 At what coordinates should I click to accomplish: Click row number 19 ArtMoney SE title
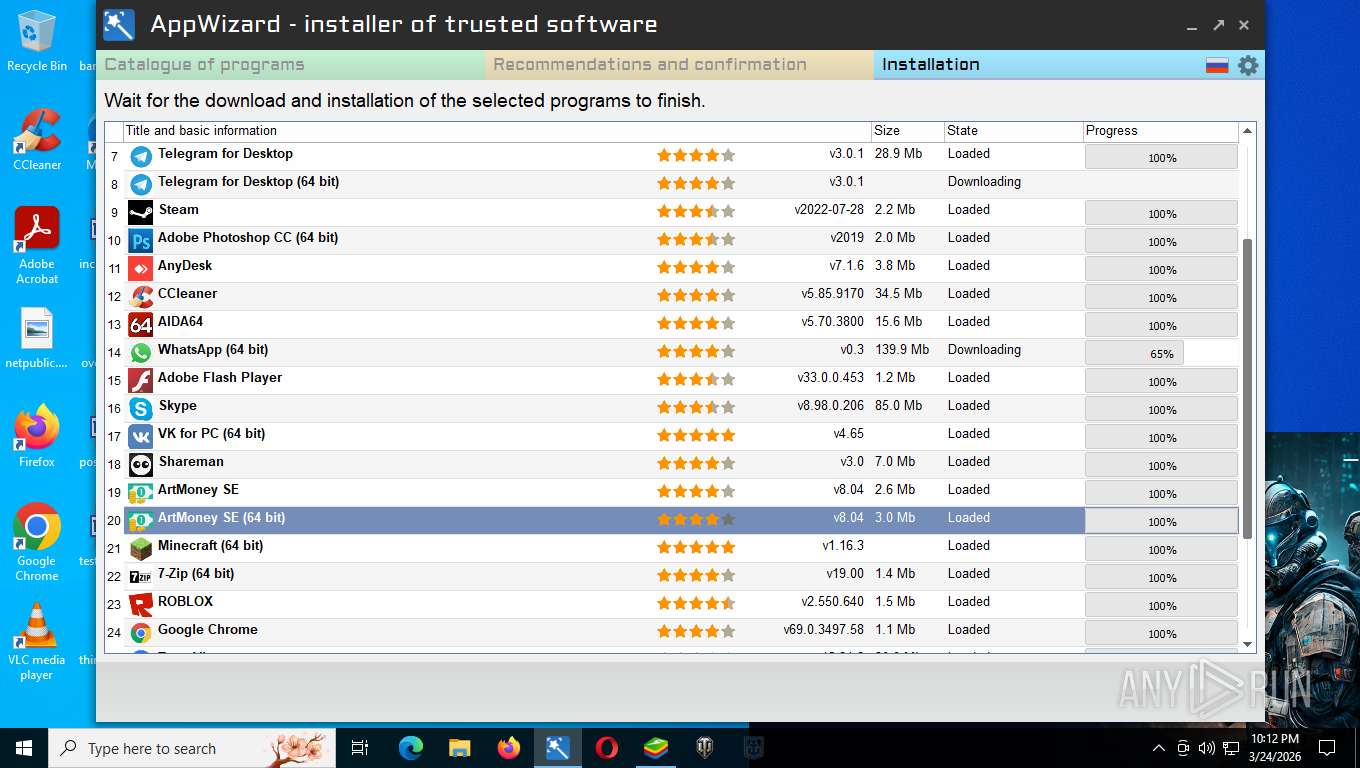click(198, 490)
